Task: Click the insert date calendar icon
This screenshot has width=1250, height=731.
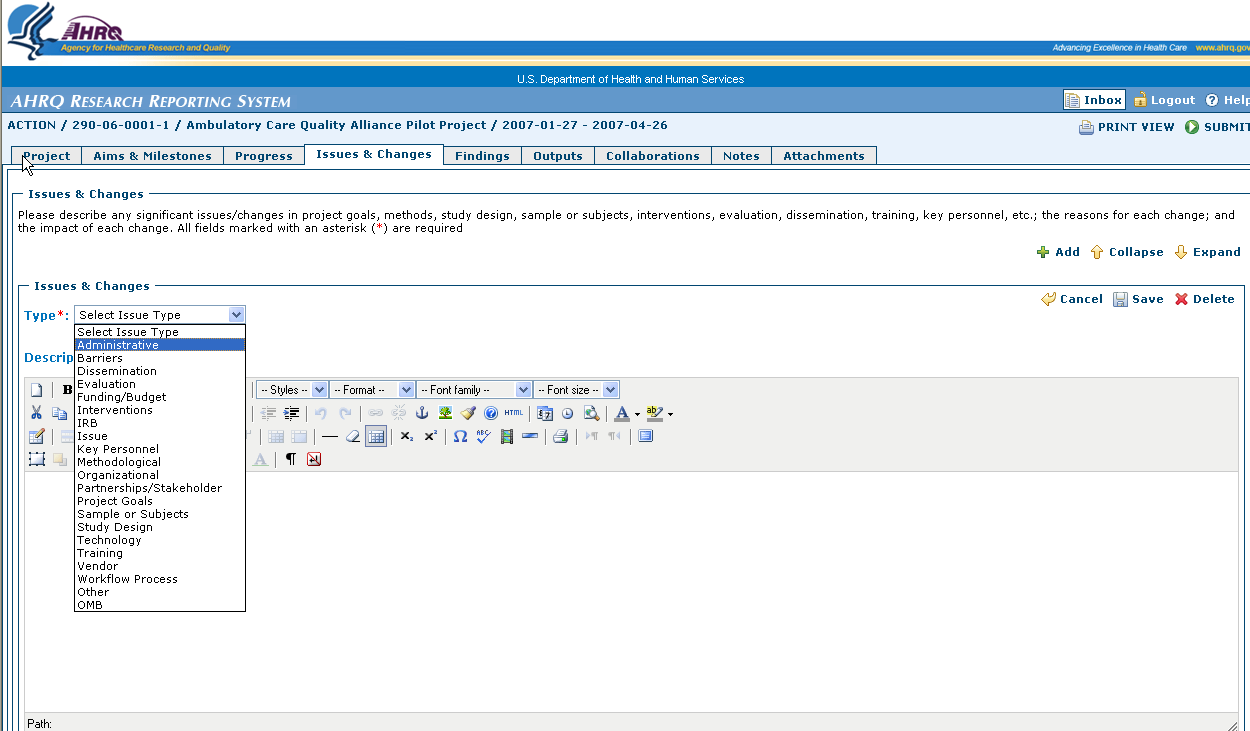Action: pos(545,413)
